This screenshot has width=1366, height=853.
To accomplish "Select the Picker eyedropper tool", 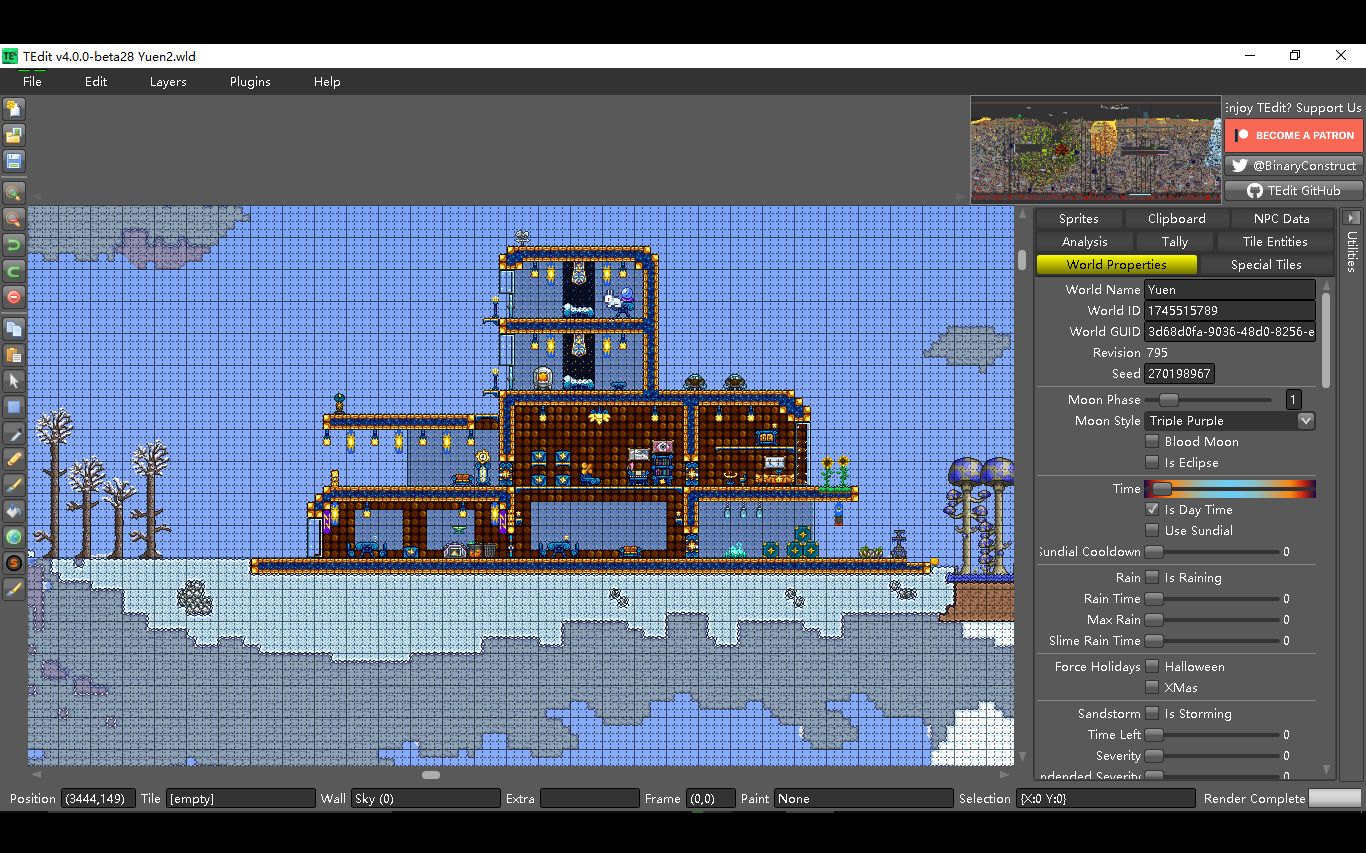I will click(14, 433).
